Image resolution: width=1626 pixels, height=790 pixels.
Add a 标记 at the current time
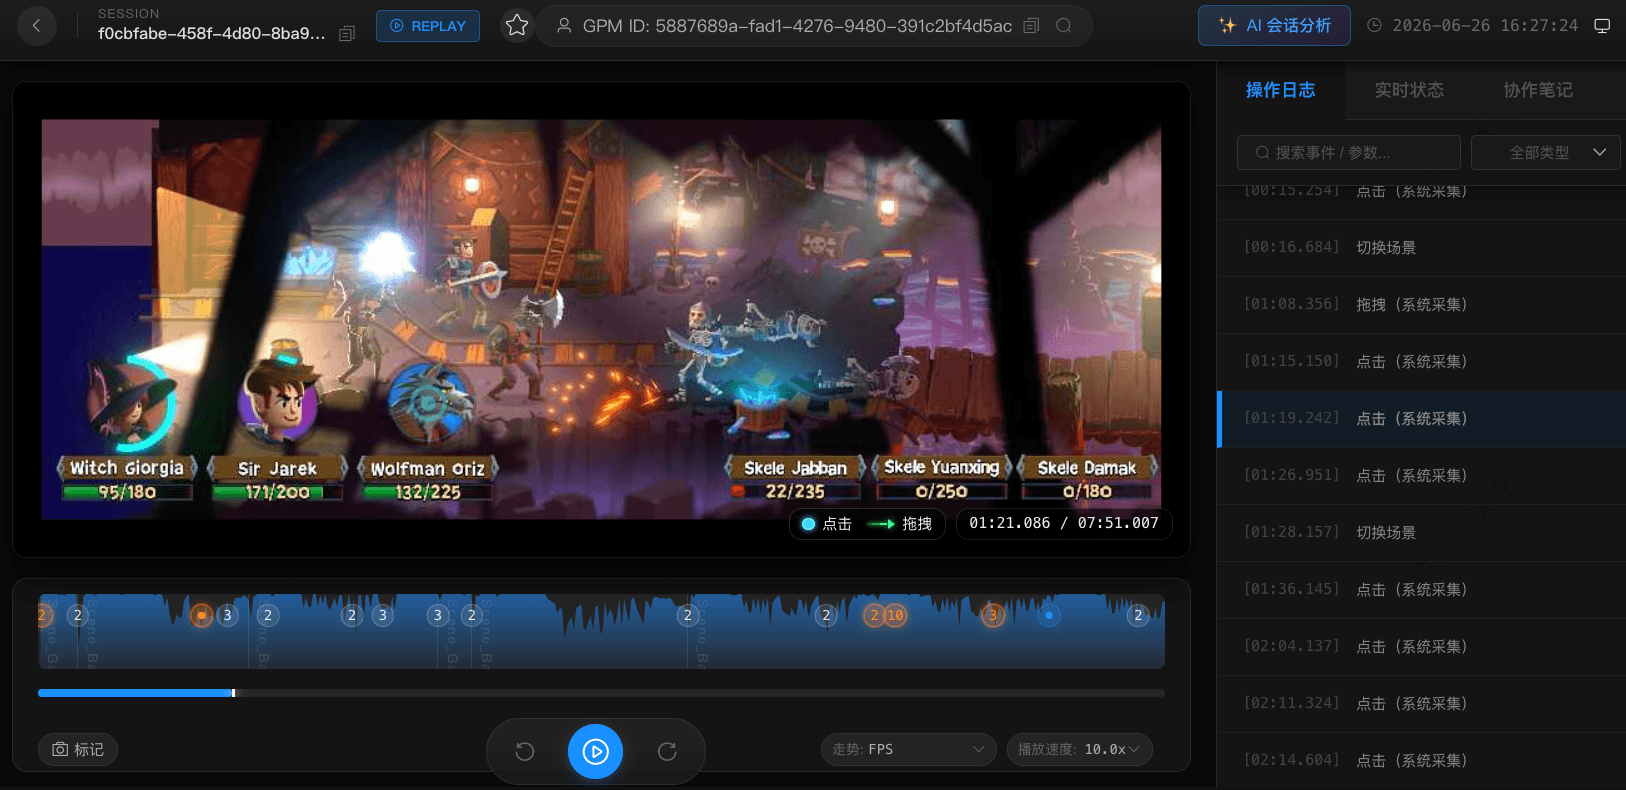coord(78,749)
